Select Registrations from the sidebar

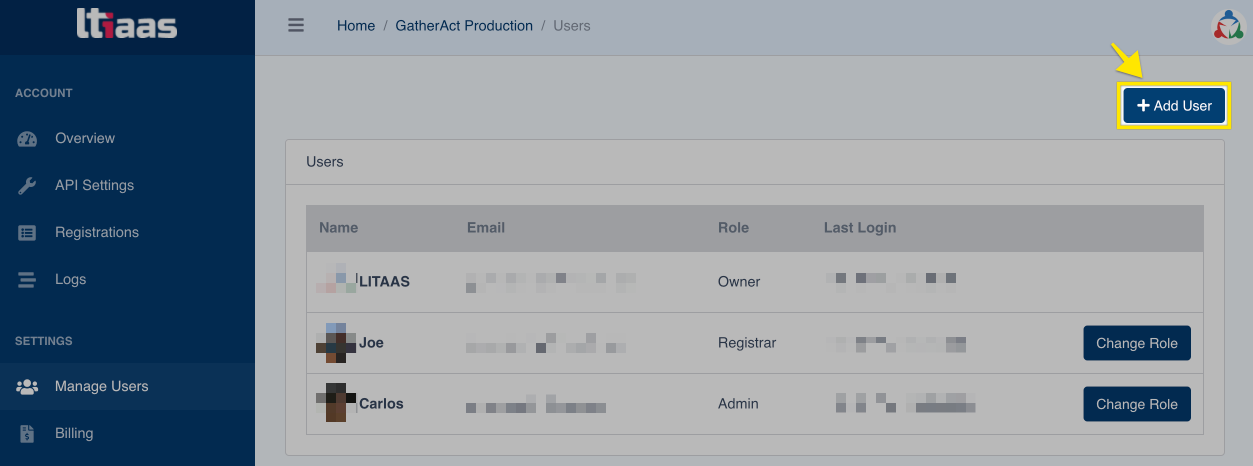[97, 233]
